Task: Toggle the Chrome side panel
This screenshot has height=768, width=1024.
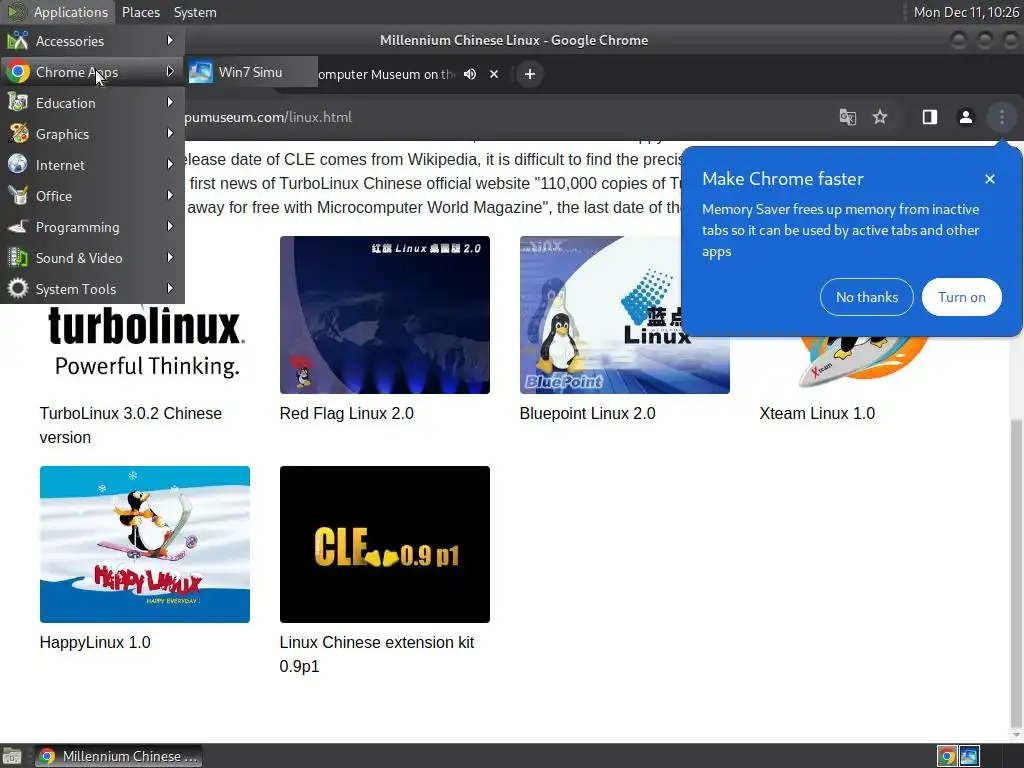Action: click(929, 117)
